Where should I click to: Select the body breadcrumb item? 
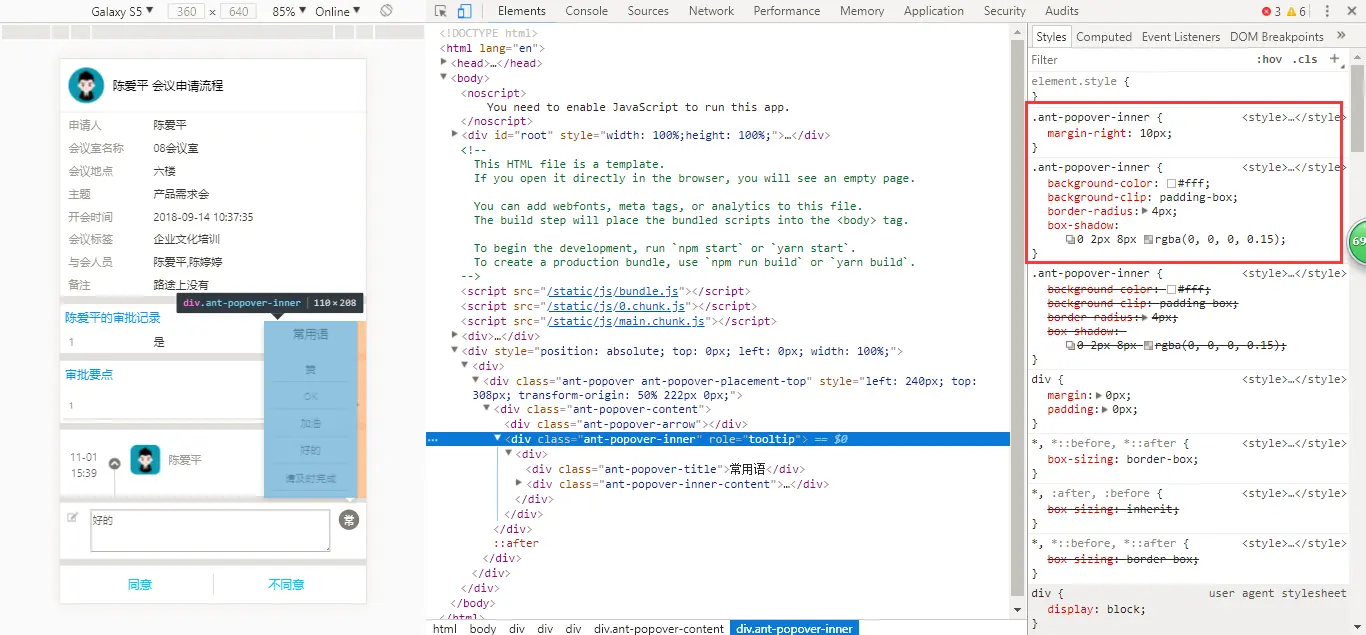click(483, 629)
